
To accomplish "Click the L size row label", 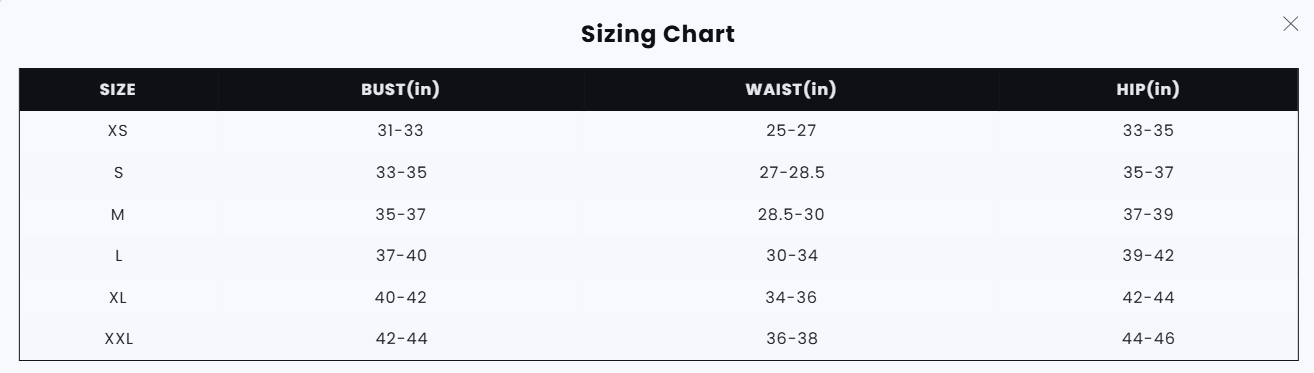I will [118, 256].
